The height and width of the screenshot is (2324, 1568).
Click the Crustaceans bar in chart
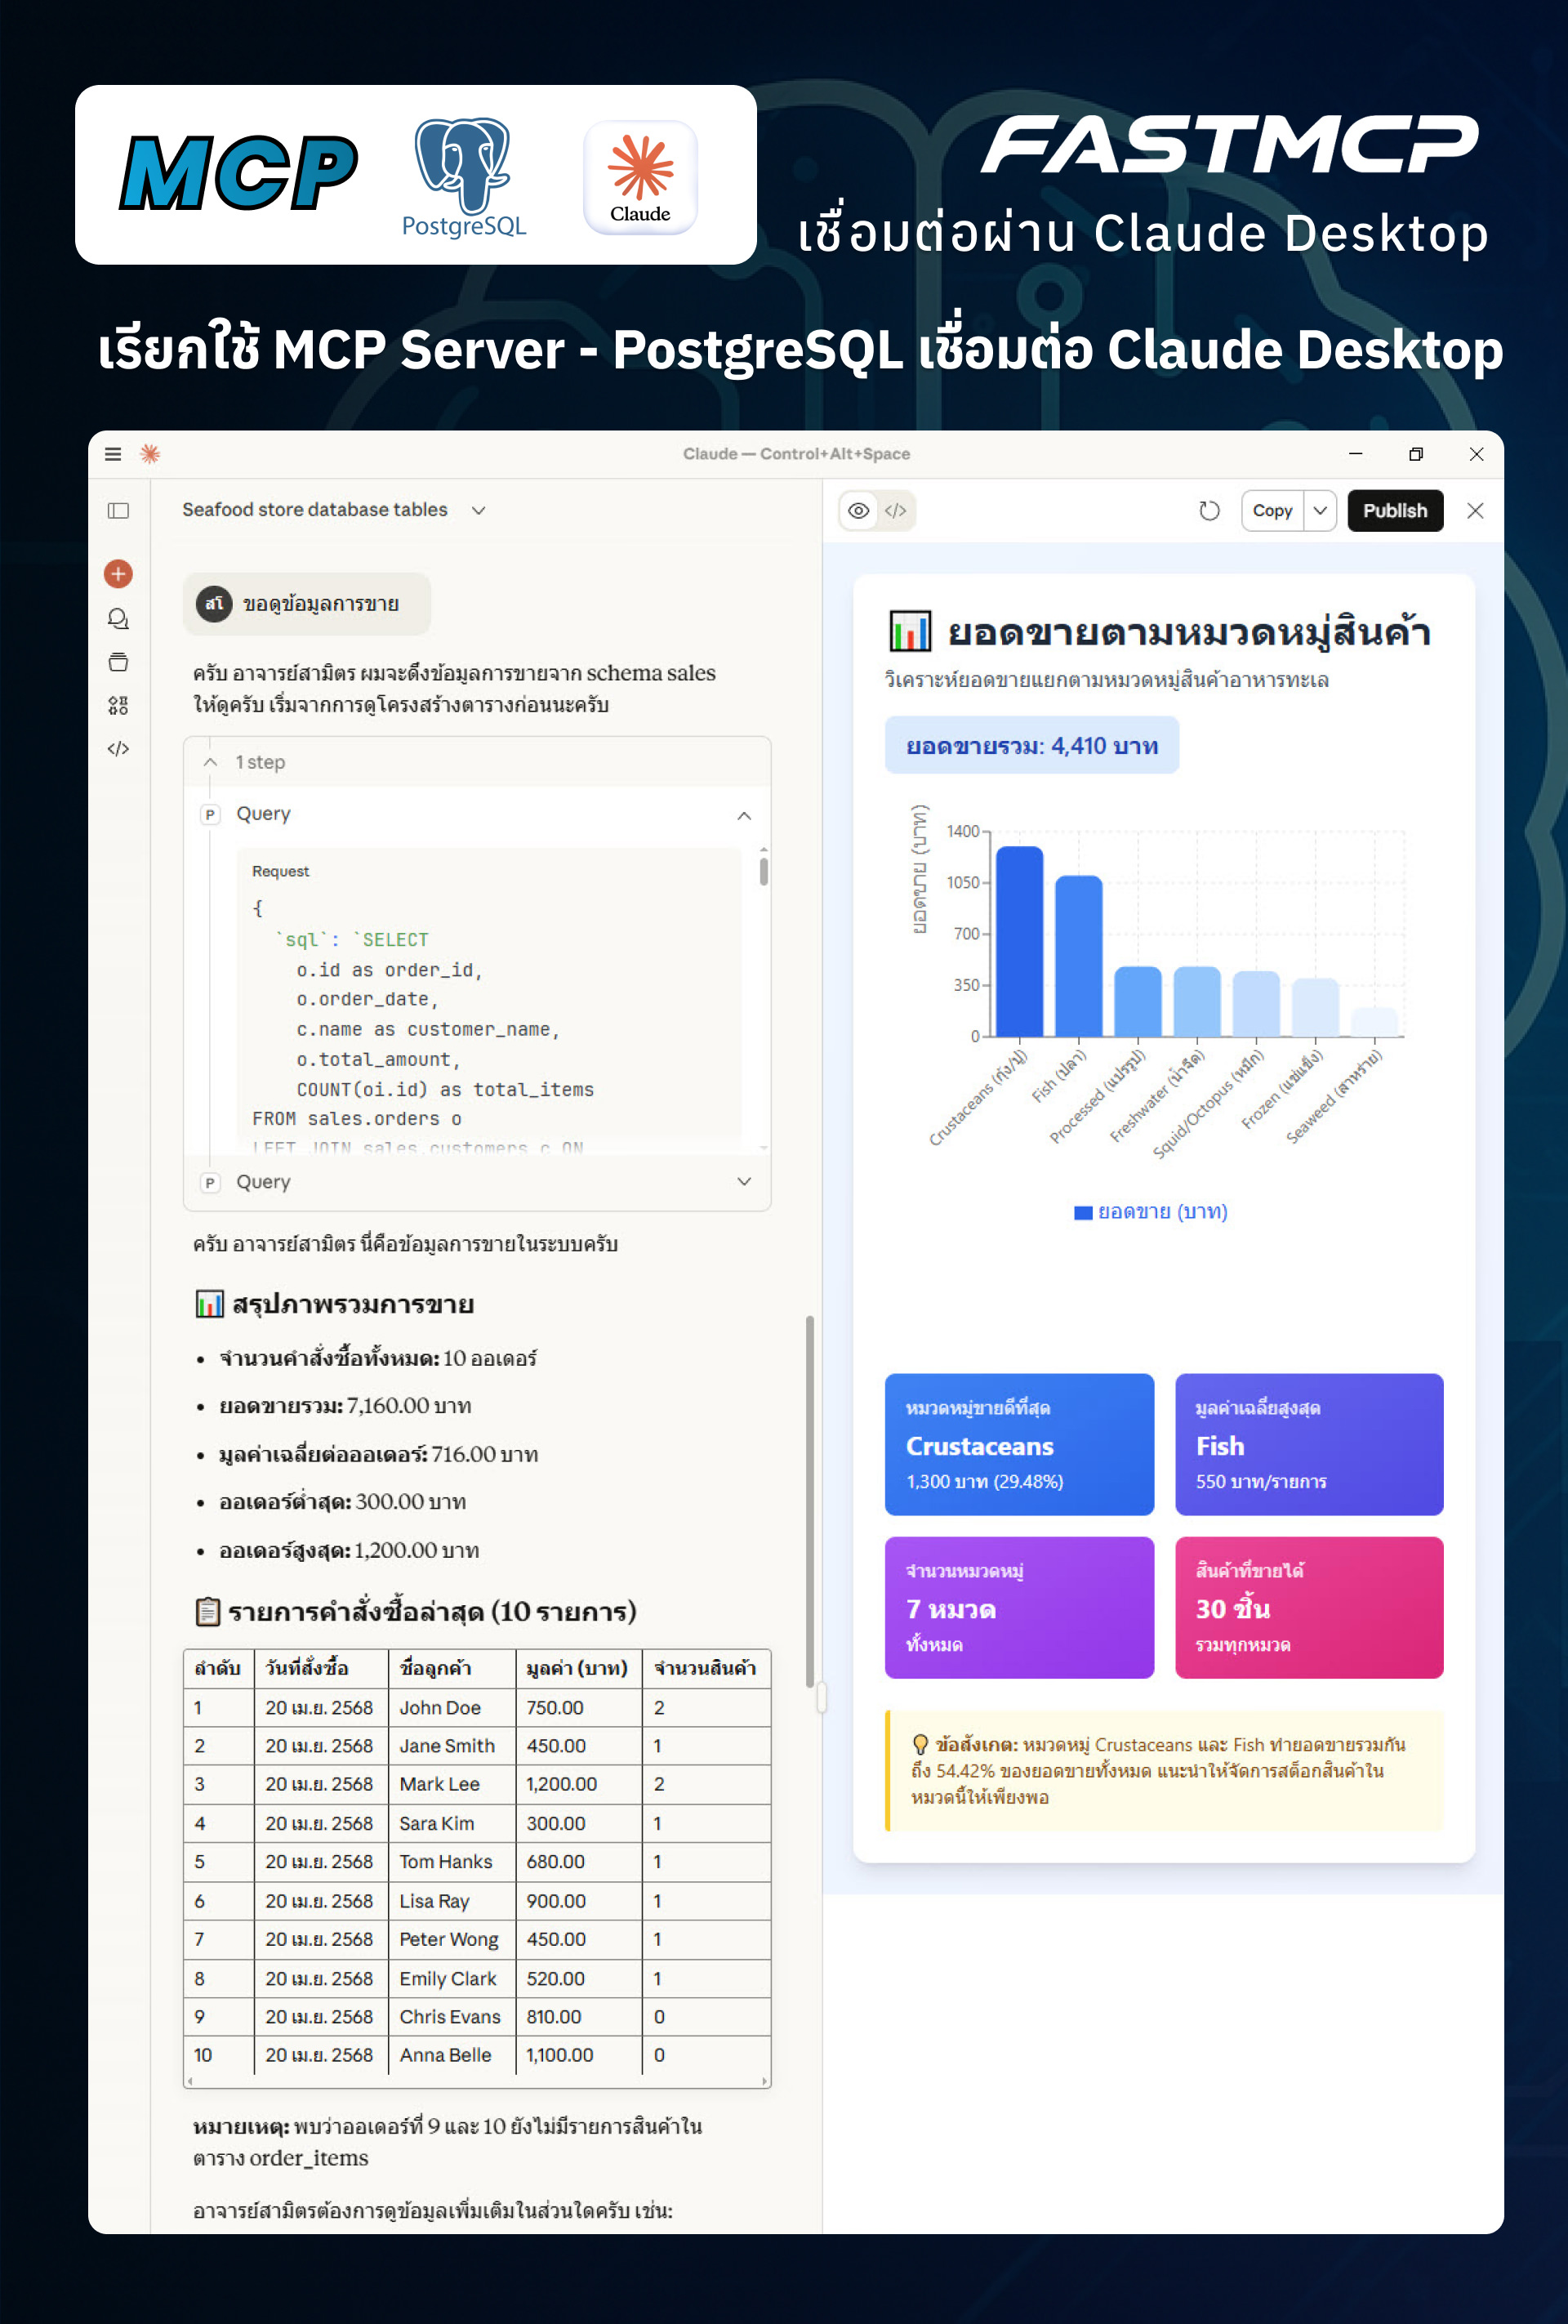click(1019, 940)
